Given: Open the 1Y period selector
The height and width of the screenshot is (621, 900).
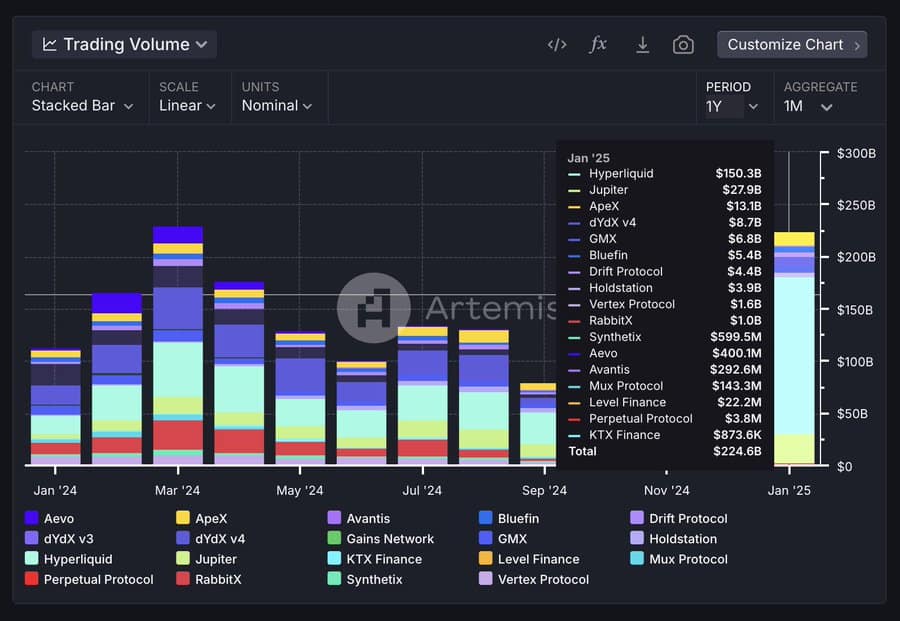Looking at the screenshot, I should [x=732, y=106].
